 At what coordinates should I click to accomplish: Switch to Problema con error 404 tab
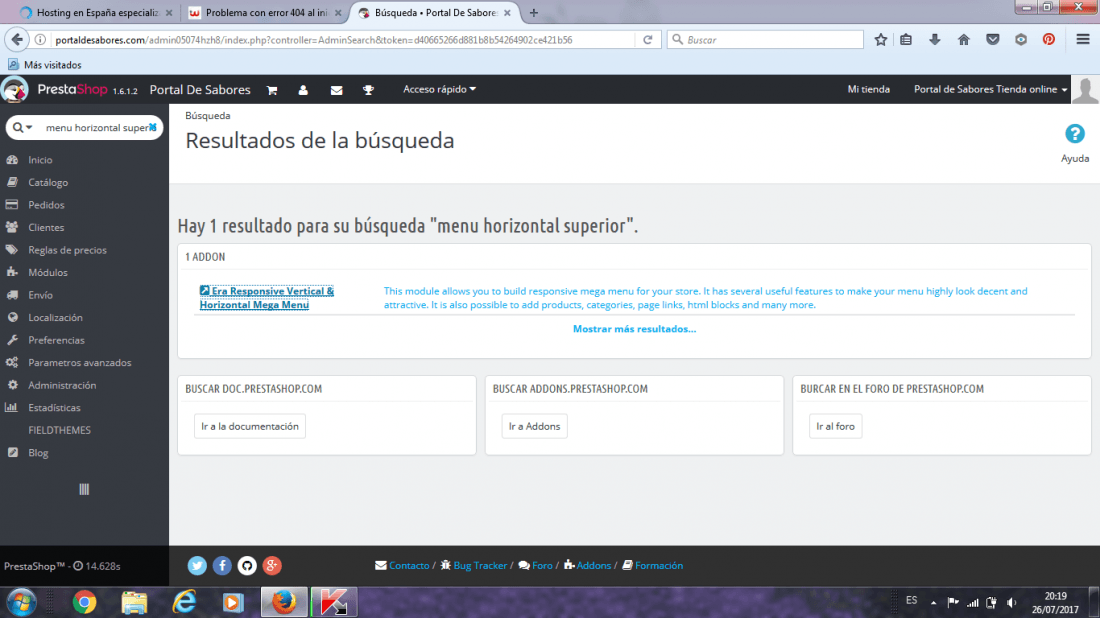pyautogui.click(x=265, y=13)
